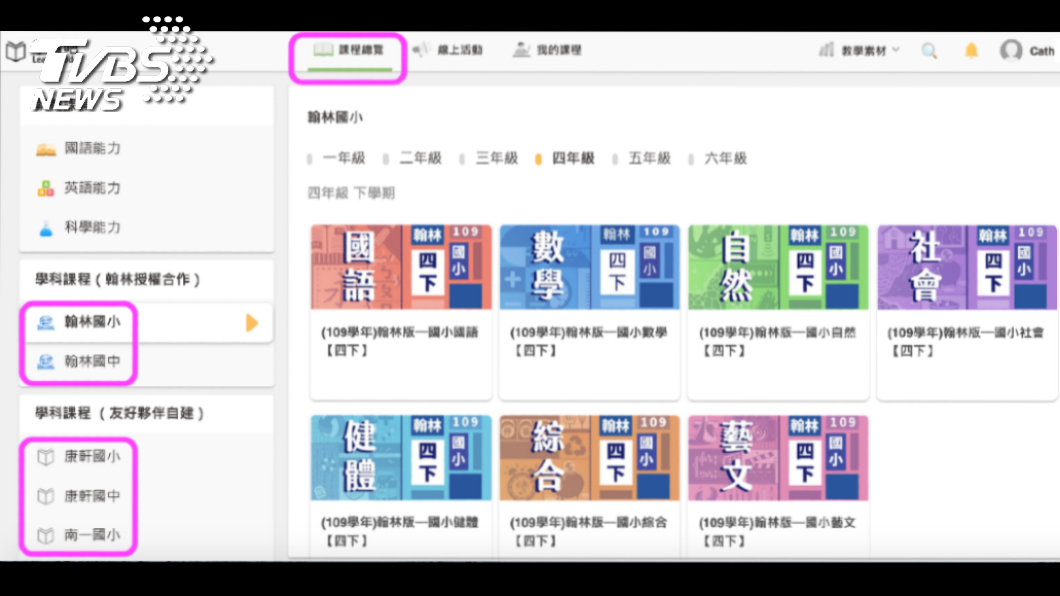Click the book icon beside 南一國小

pyautogui.click(x=45, y=536)
